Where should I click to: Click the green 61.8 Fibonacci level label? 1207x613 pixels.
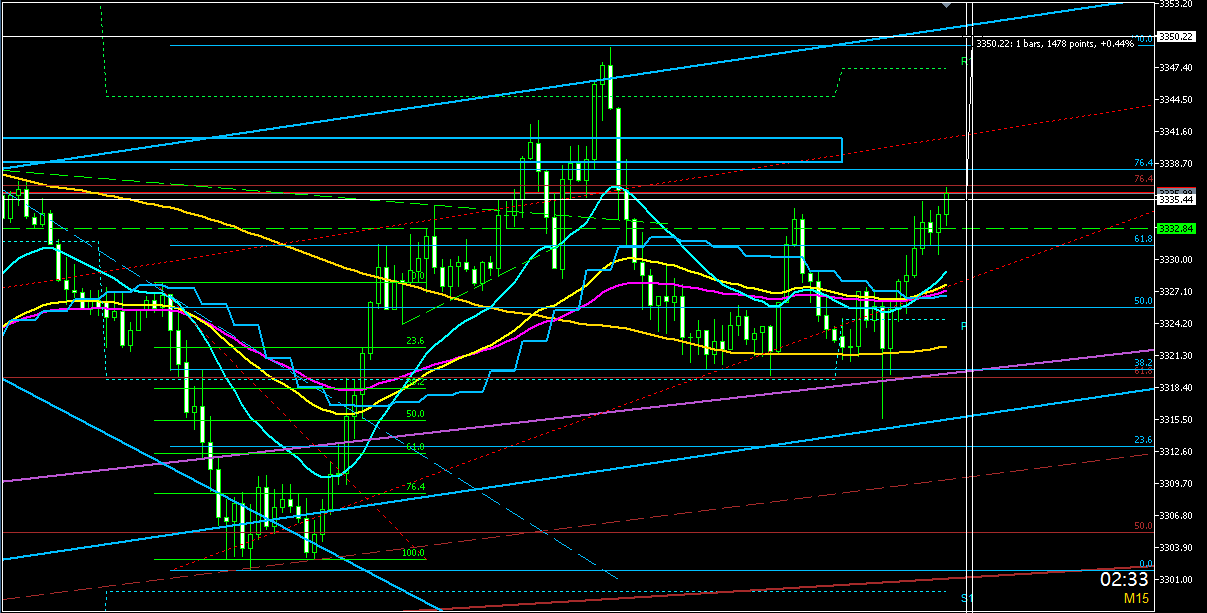[x=415, y=447]
